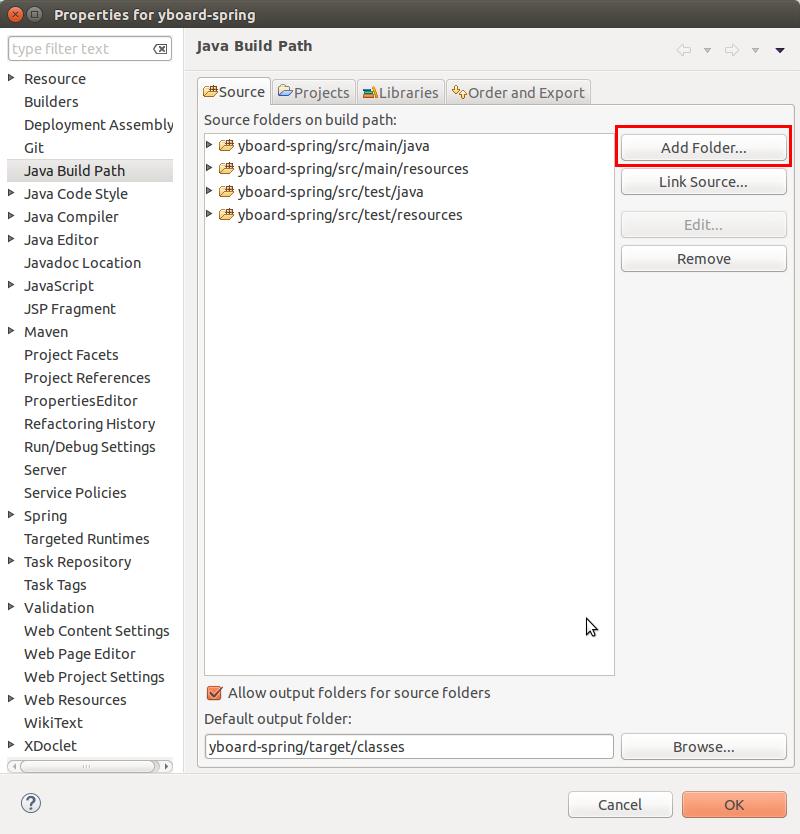The image size is (800, 834).
Task: Confirm with the OK button
Action: 734,805
